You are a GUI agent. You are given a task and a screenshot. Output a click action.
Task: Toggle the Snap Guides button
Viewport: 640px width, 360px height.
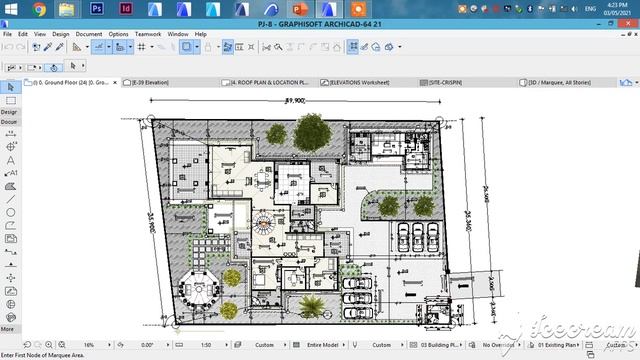[x=120, y=47]
